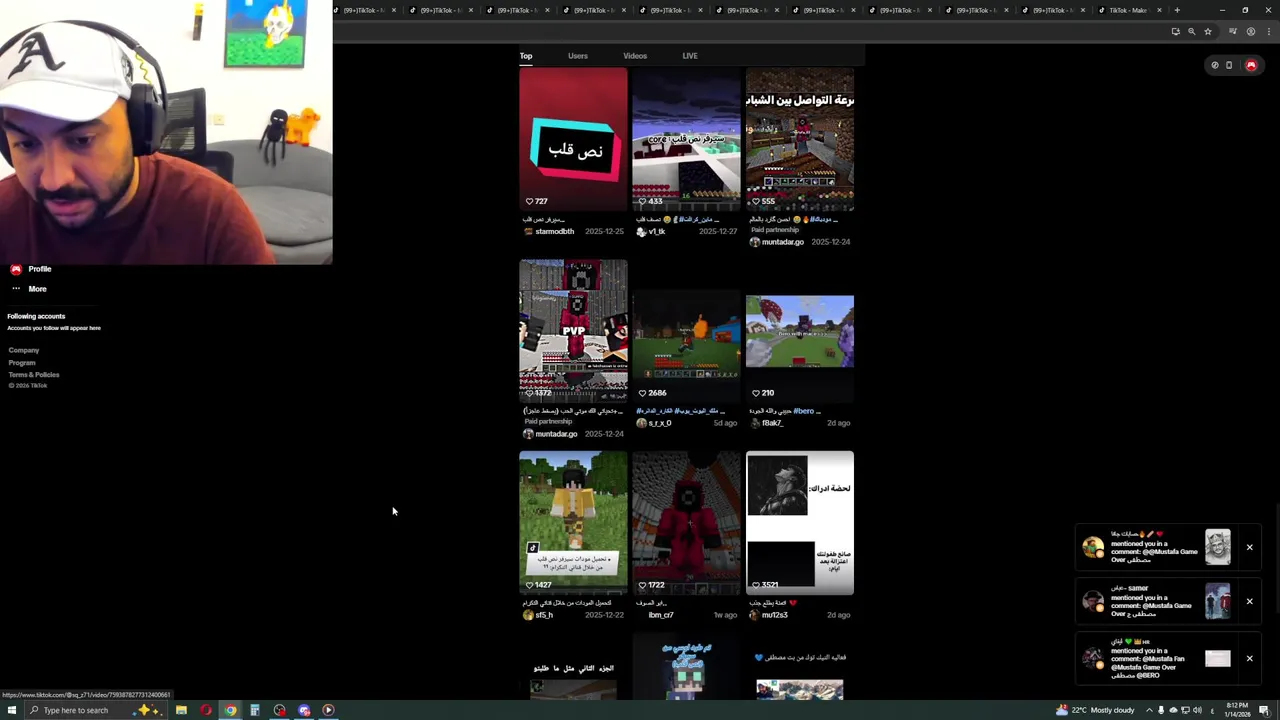This screenshot has height=720, width=1280.
Task: Open Opera browser from taskbar
Action: tap(206, 710)
